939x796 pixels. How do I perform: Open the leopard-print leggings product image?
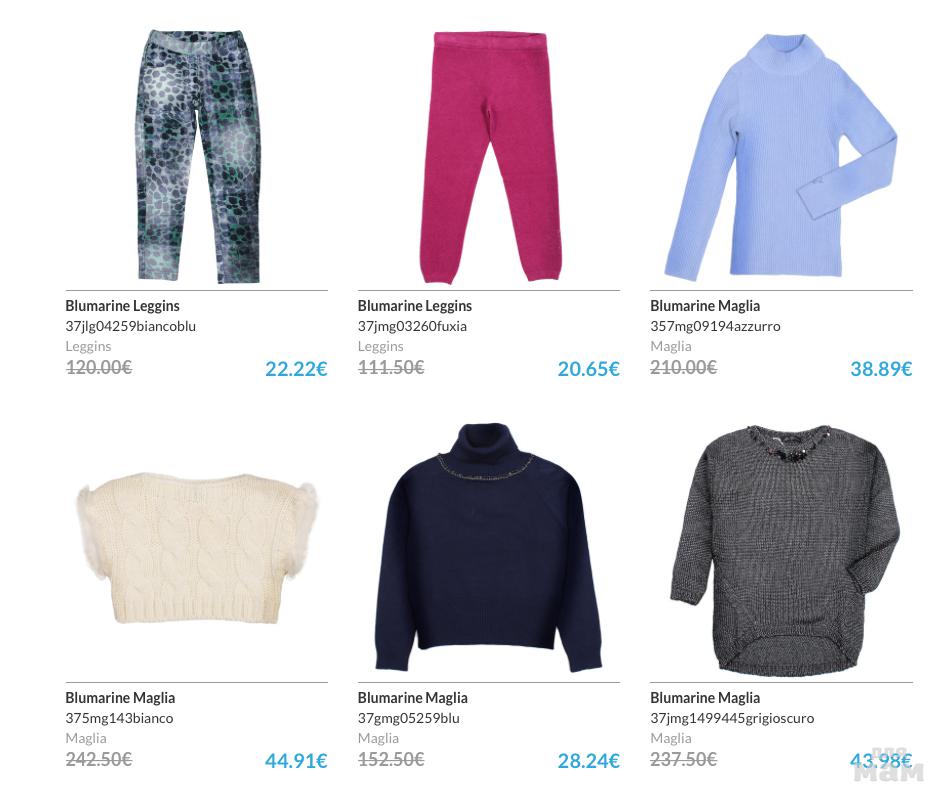pyautogui.click(x=199, y=156)
